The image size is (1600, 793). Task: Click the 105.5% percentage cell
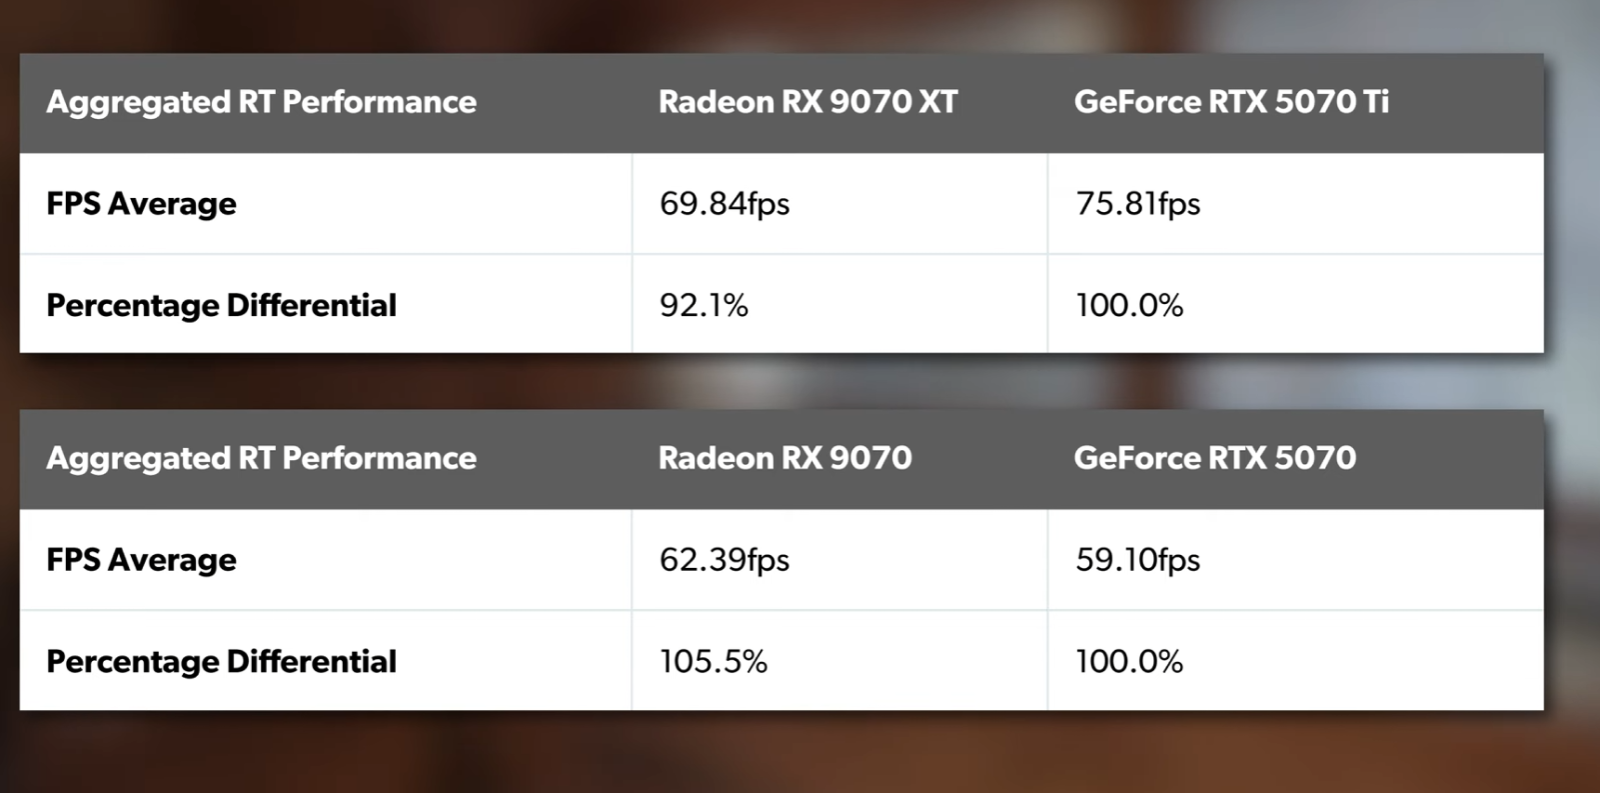tap(839, 660)
